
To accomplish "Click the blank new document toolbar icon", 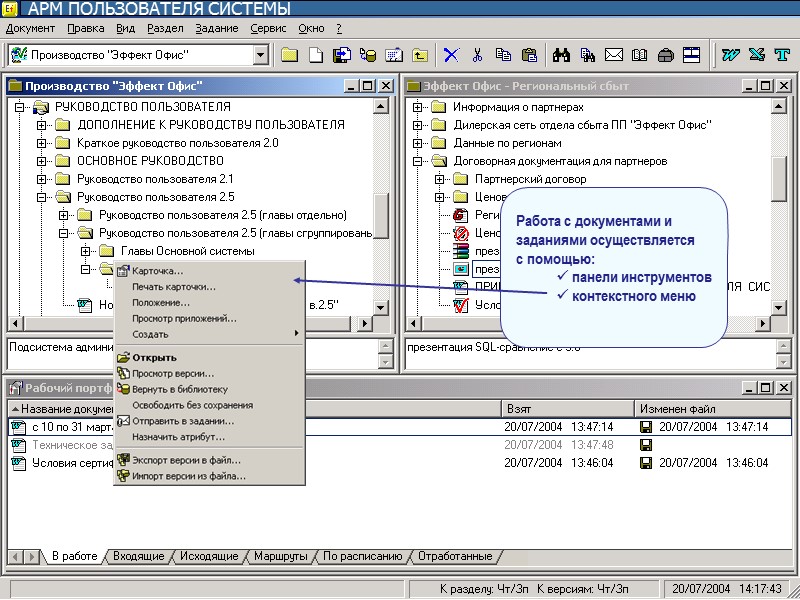I will coord(316,55).
